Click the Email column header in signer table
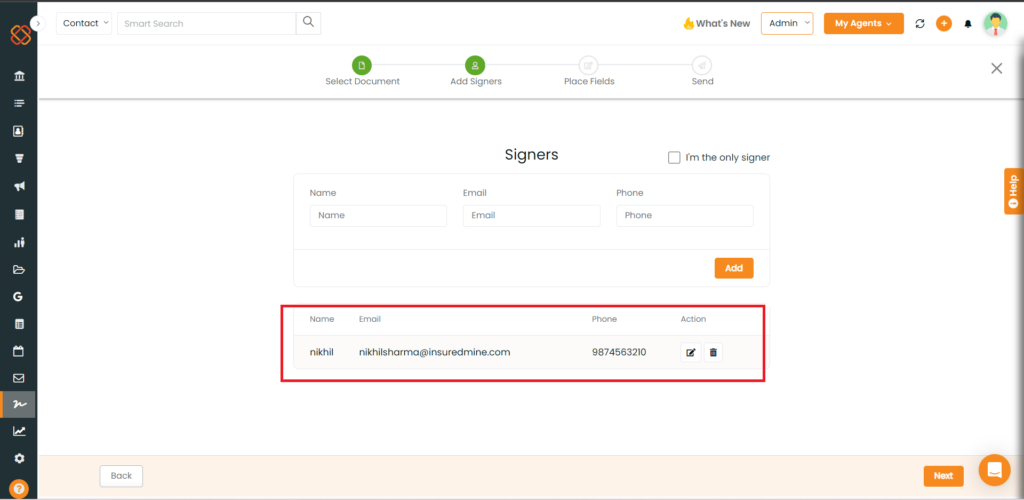 (370, 319)
